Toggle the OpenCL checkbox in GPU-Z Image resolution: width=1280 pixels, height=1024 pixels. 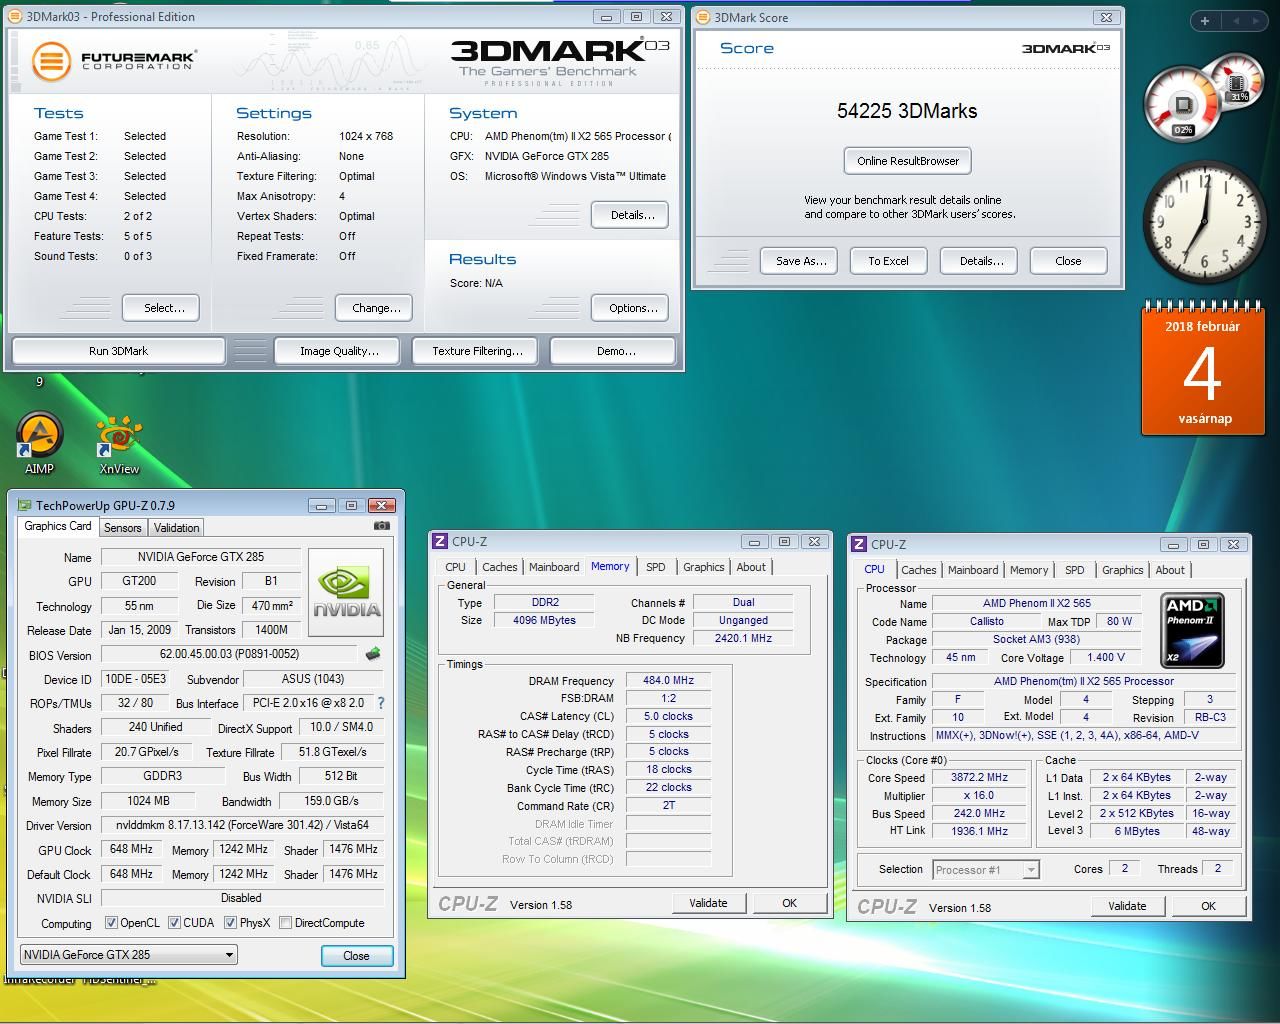click(111, 923)
